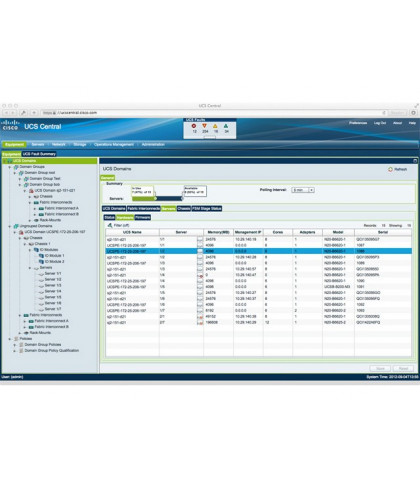Click the Domain Group root icon
This screenshot has height=487, width=420.
point(21,173)
